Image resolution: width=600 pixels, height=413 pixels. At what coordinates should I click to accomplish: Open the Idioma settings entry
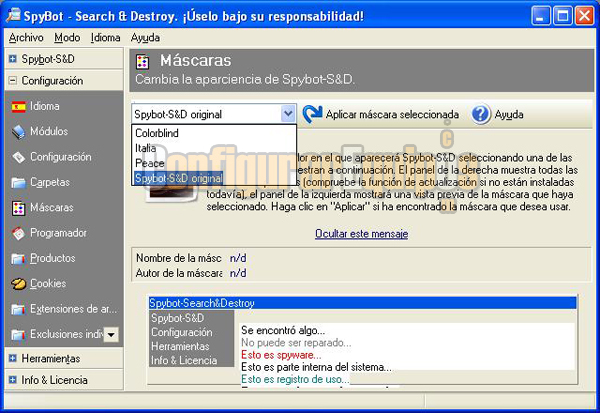(x=45, y=106)
